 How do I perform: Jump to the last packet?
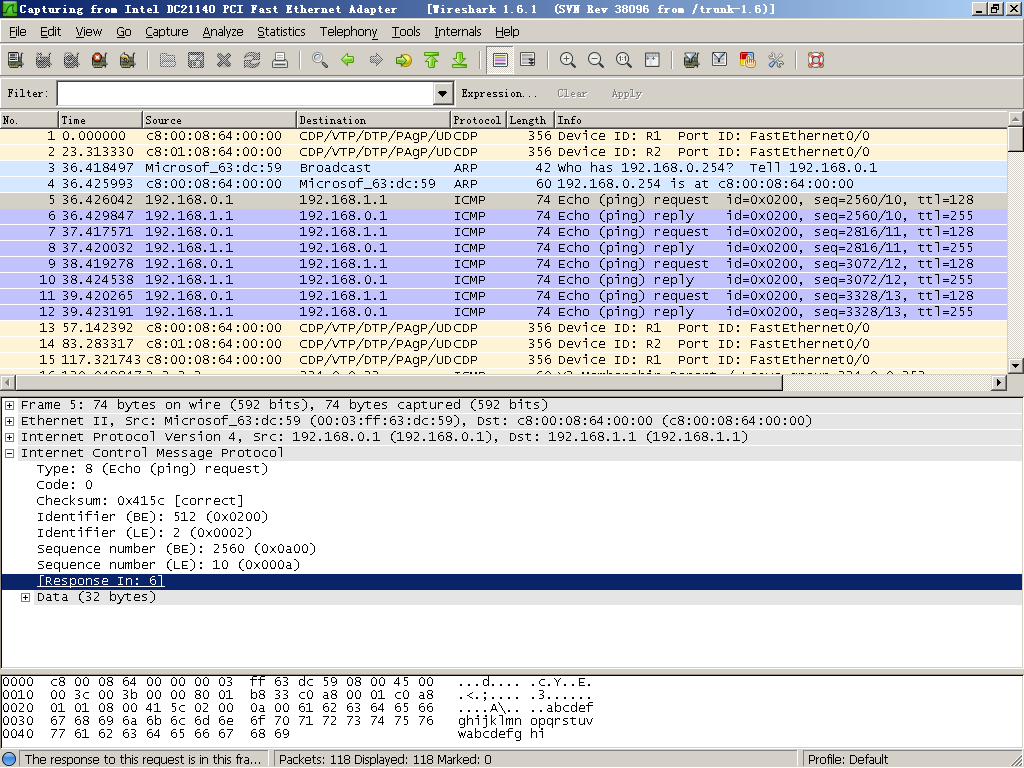pos(460,61)
